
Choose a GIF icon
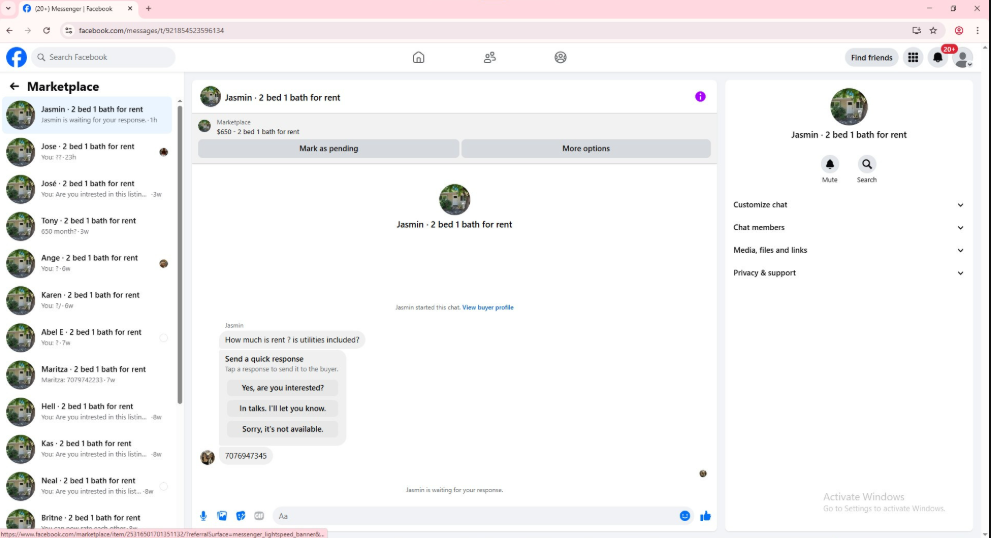[x=259, y=516]
